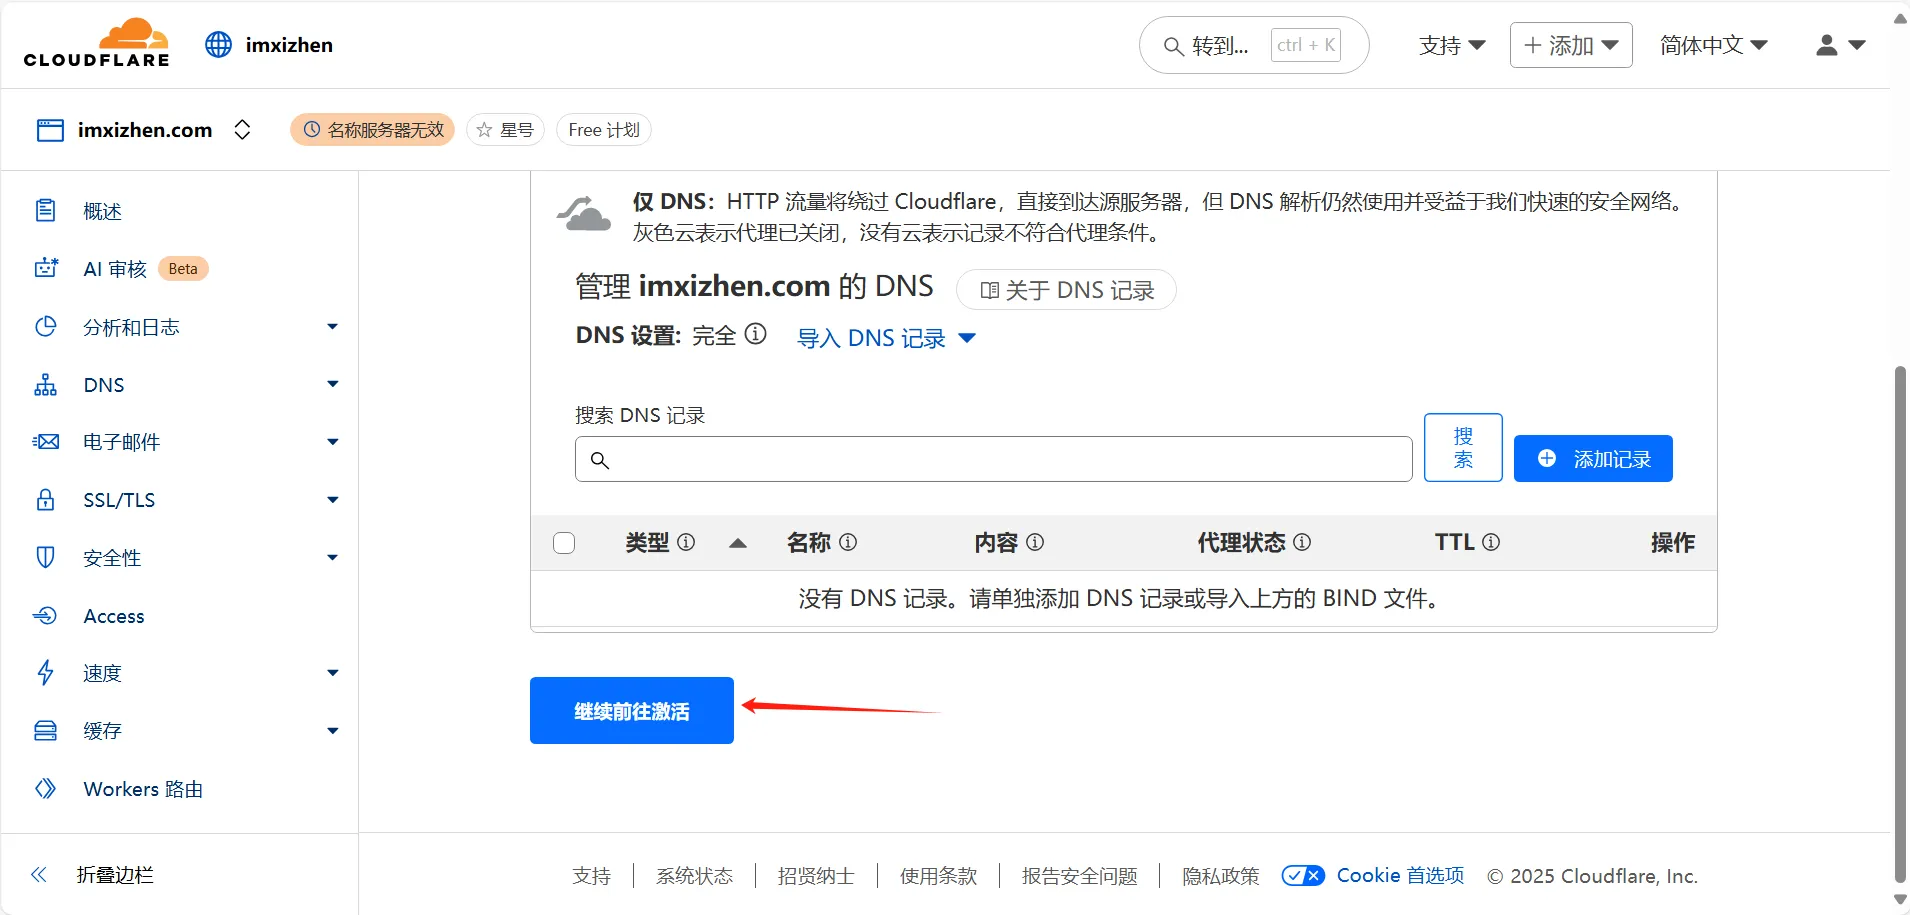
Task: Open the 使用条款 footer link
Action: tap(938, 876)
